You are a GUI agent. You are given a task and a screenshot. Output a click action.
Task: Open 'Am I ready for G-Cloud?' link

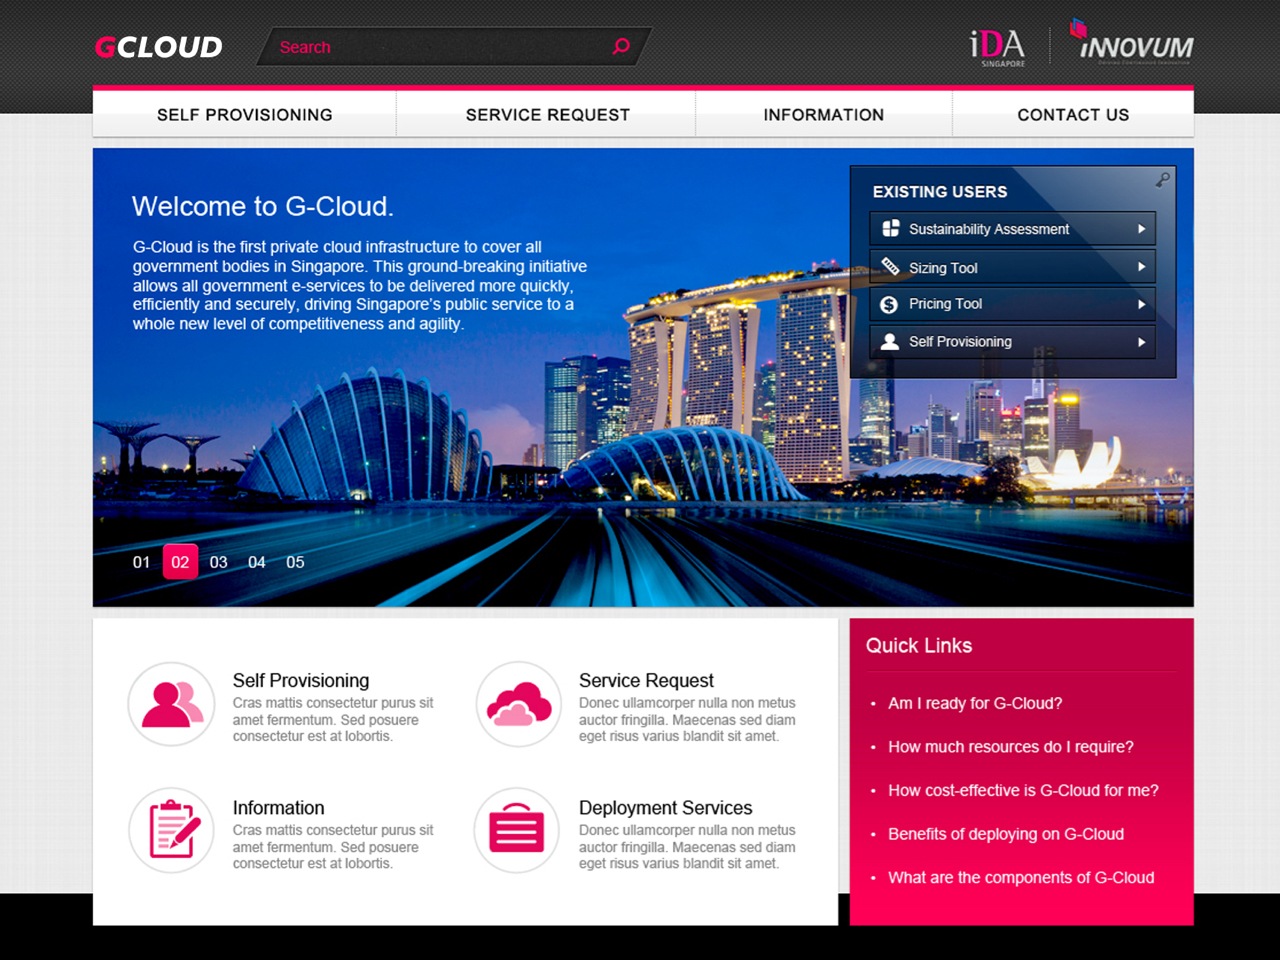pos(975,703)
